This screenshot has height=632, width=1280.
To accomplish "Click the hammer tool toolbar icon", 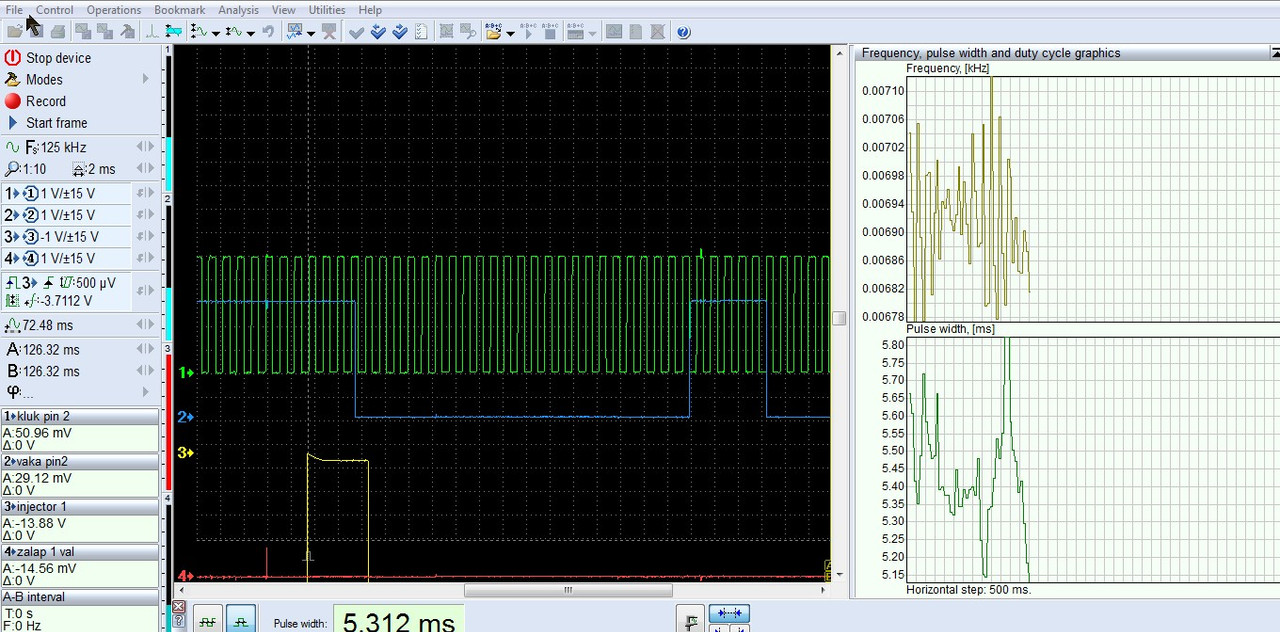I will [x=127, y=32].
